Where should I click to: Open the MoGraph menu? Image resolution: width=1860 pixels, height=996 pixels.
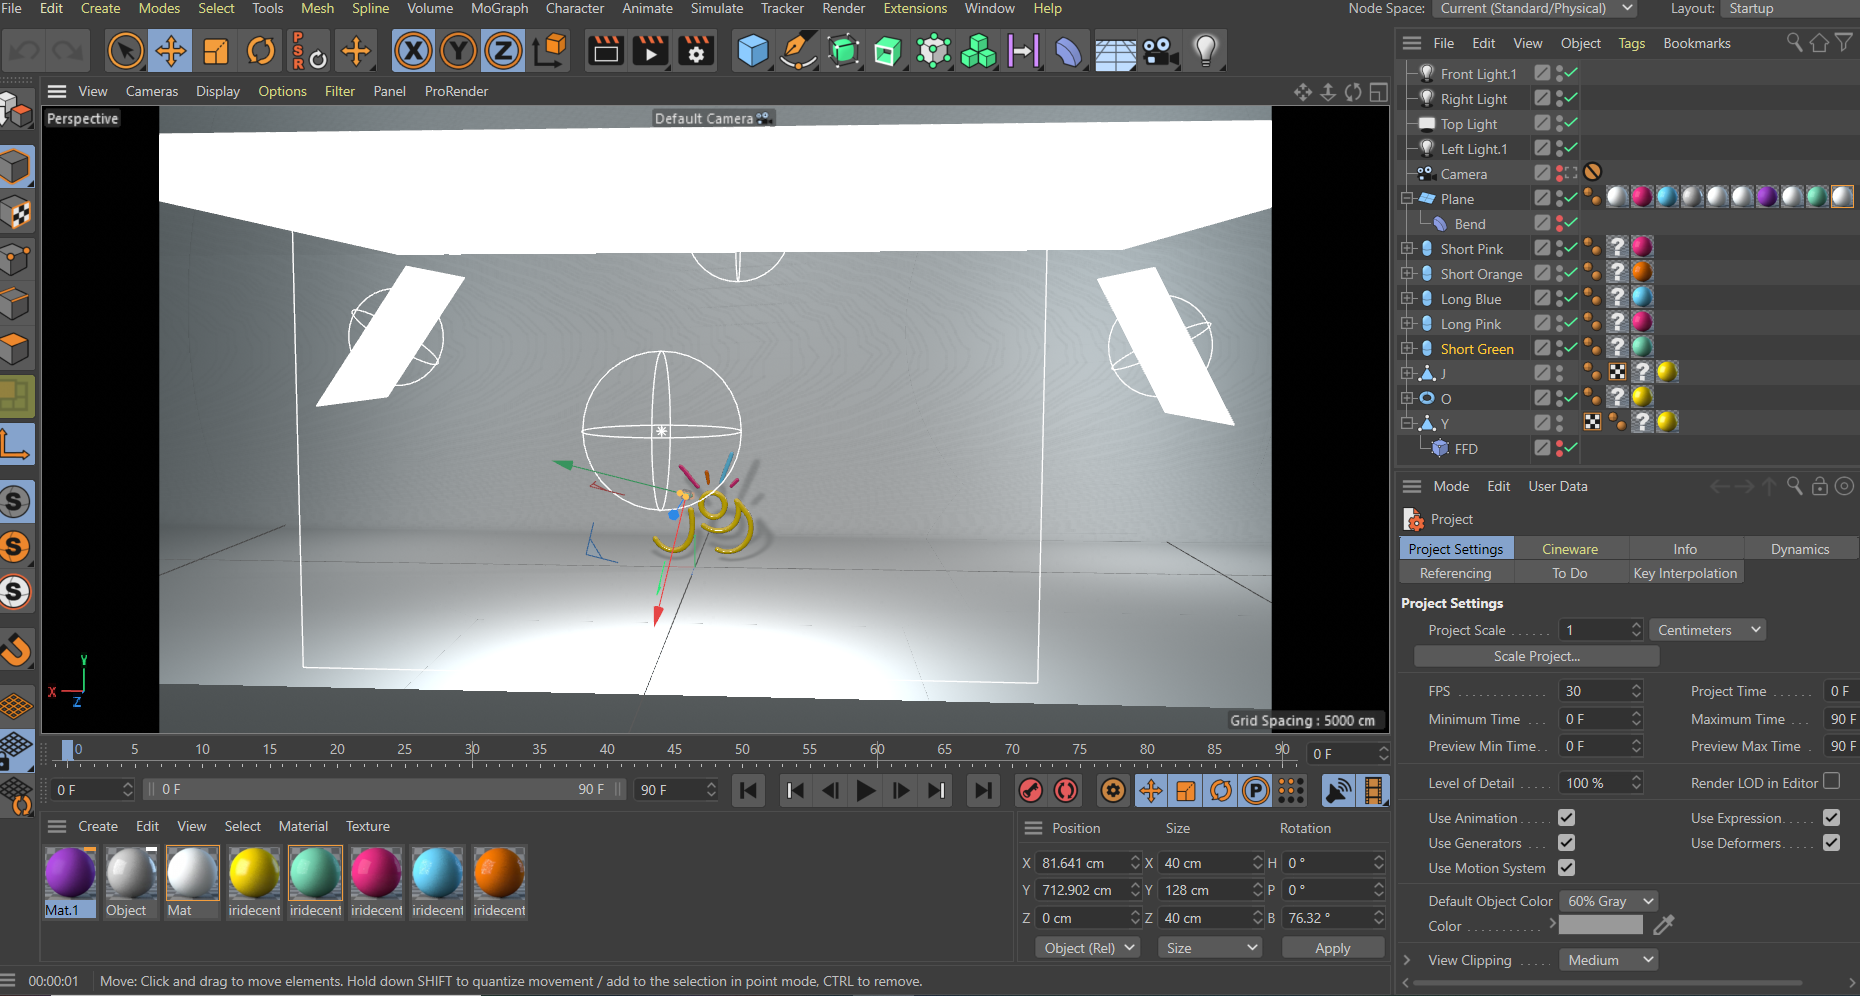click(x=499, y=8)
